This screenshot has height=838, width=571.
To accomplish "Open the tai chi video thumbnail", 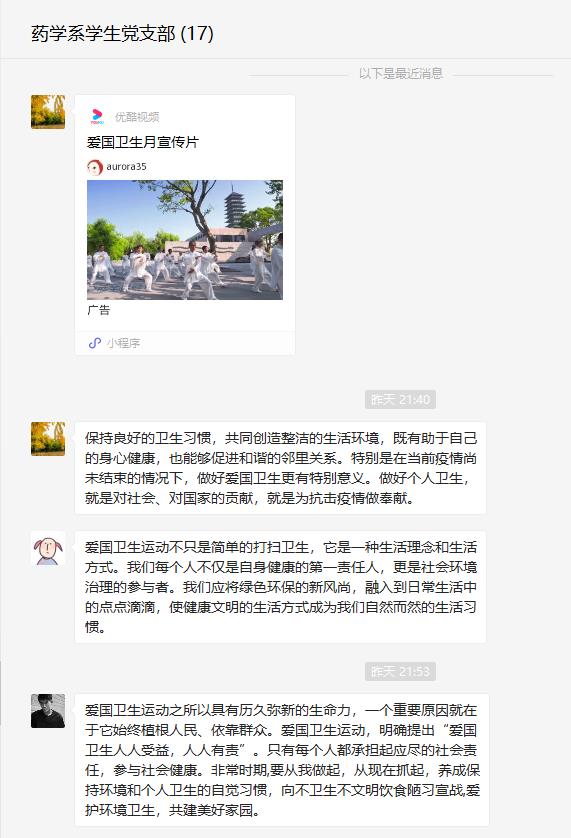I will tap(185, 240).
